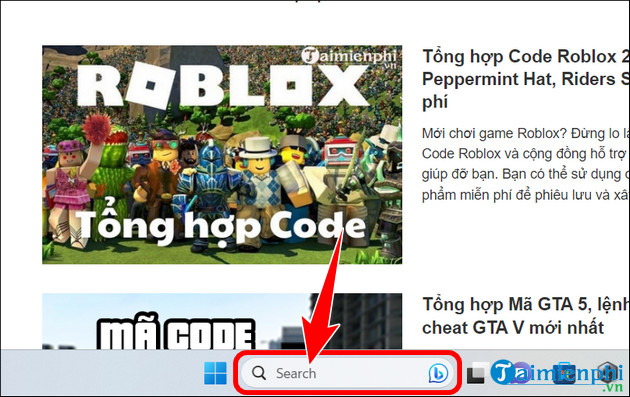The height and width of the screenshot is (397, 630).
Task: Launch Microsoft Store from the taskbar
Action: [x=564, y=373]
